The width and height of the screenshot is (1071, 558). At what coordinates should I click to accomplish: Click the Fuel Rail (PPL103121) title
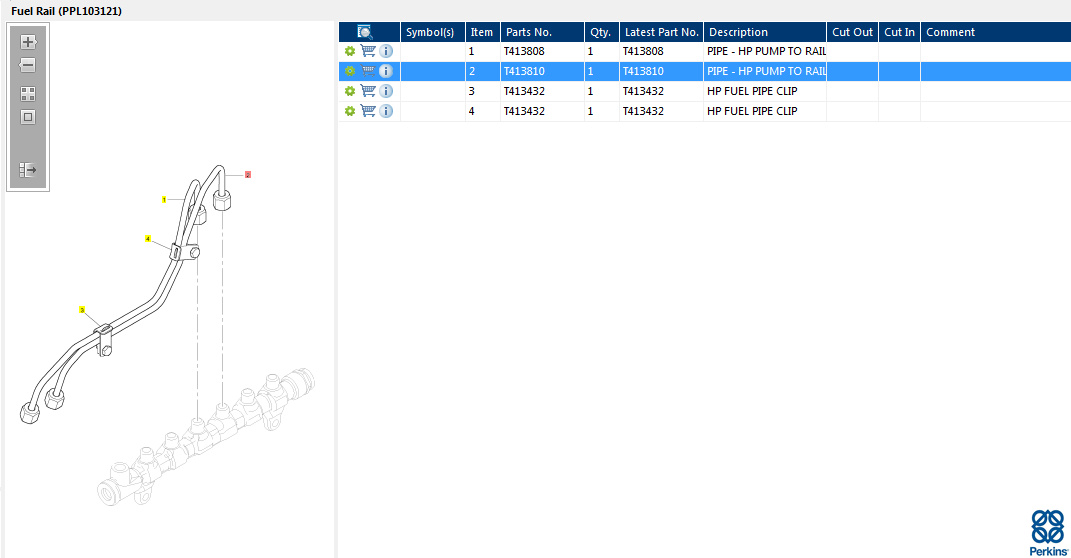[66, 11]
